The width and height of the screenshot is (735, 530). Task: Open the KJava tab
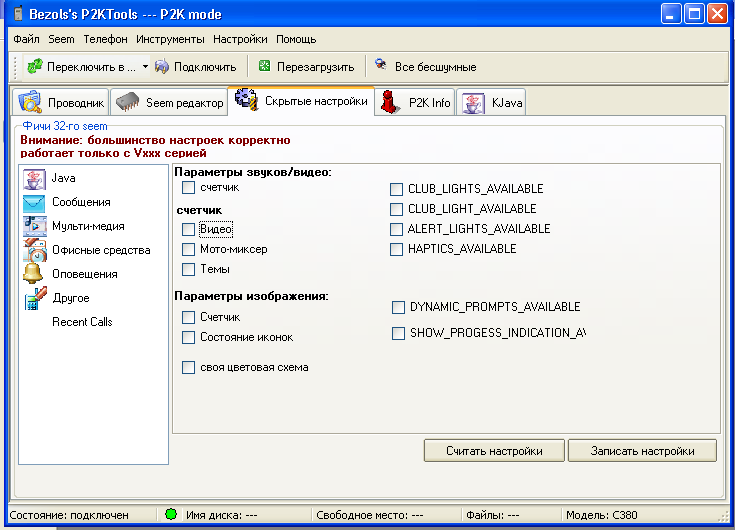click(x=491, y=102)
